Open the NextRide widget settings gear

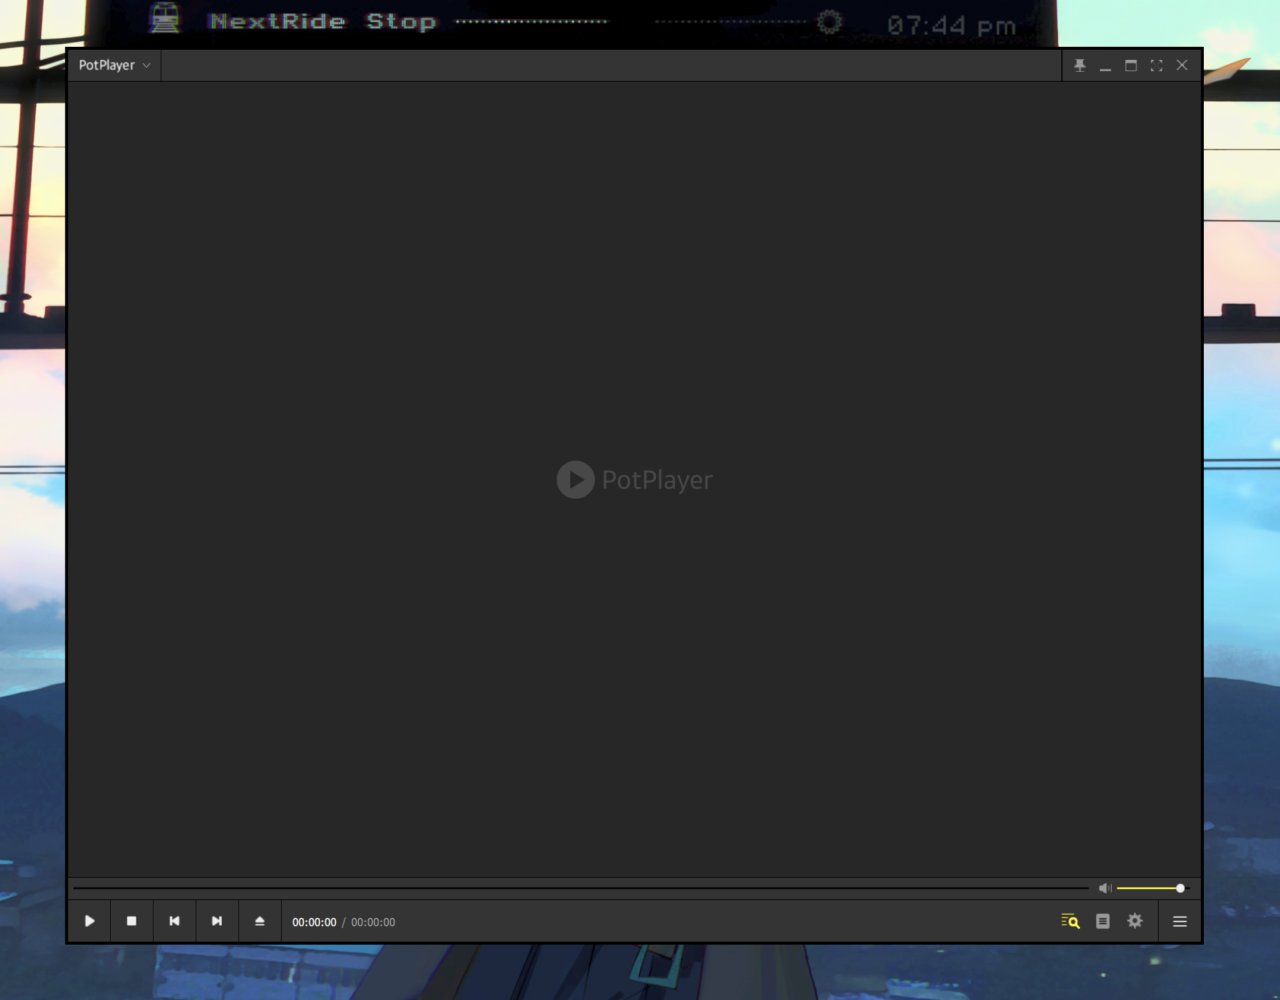(829, 21)
